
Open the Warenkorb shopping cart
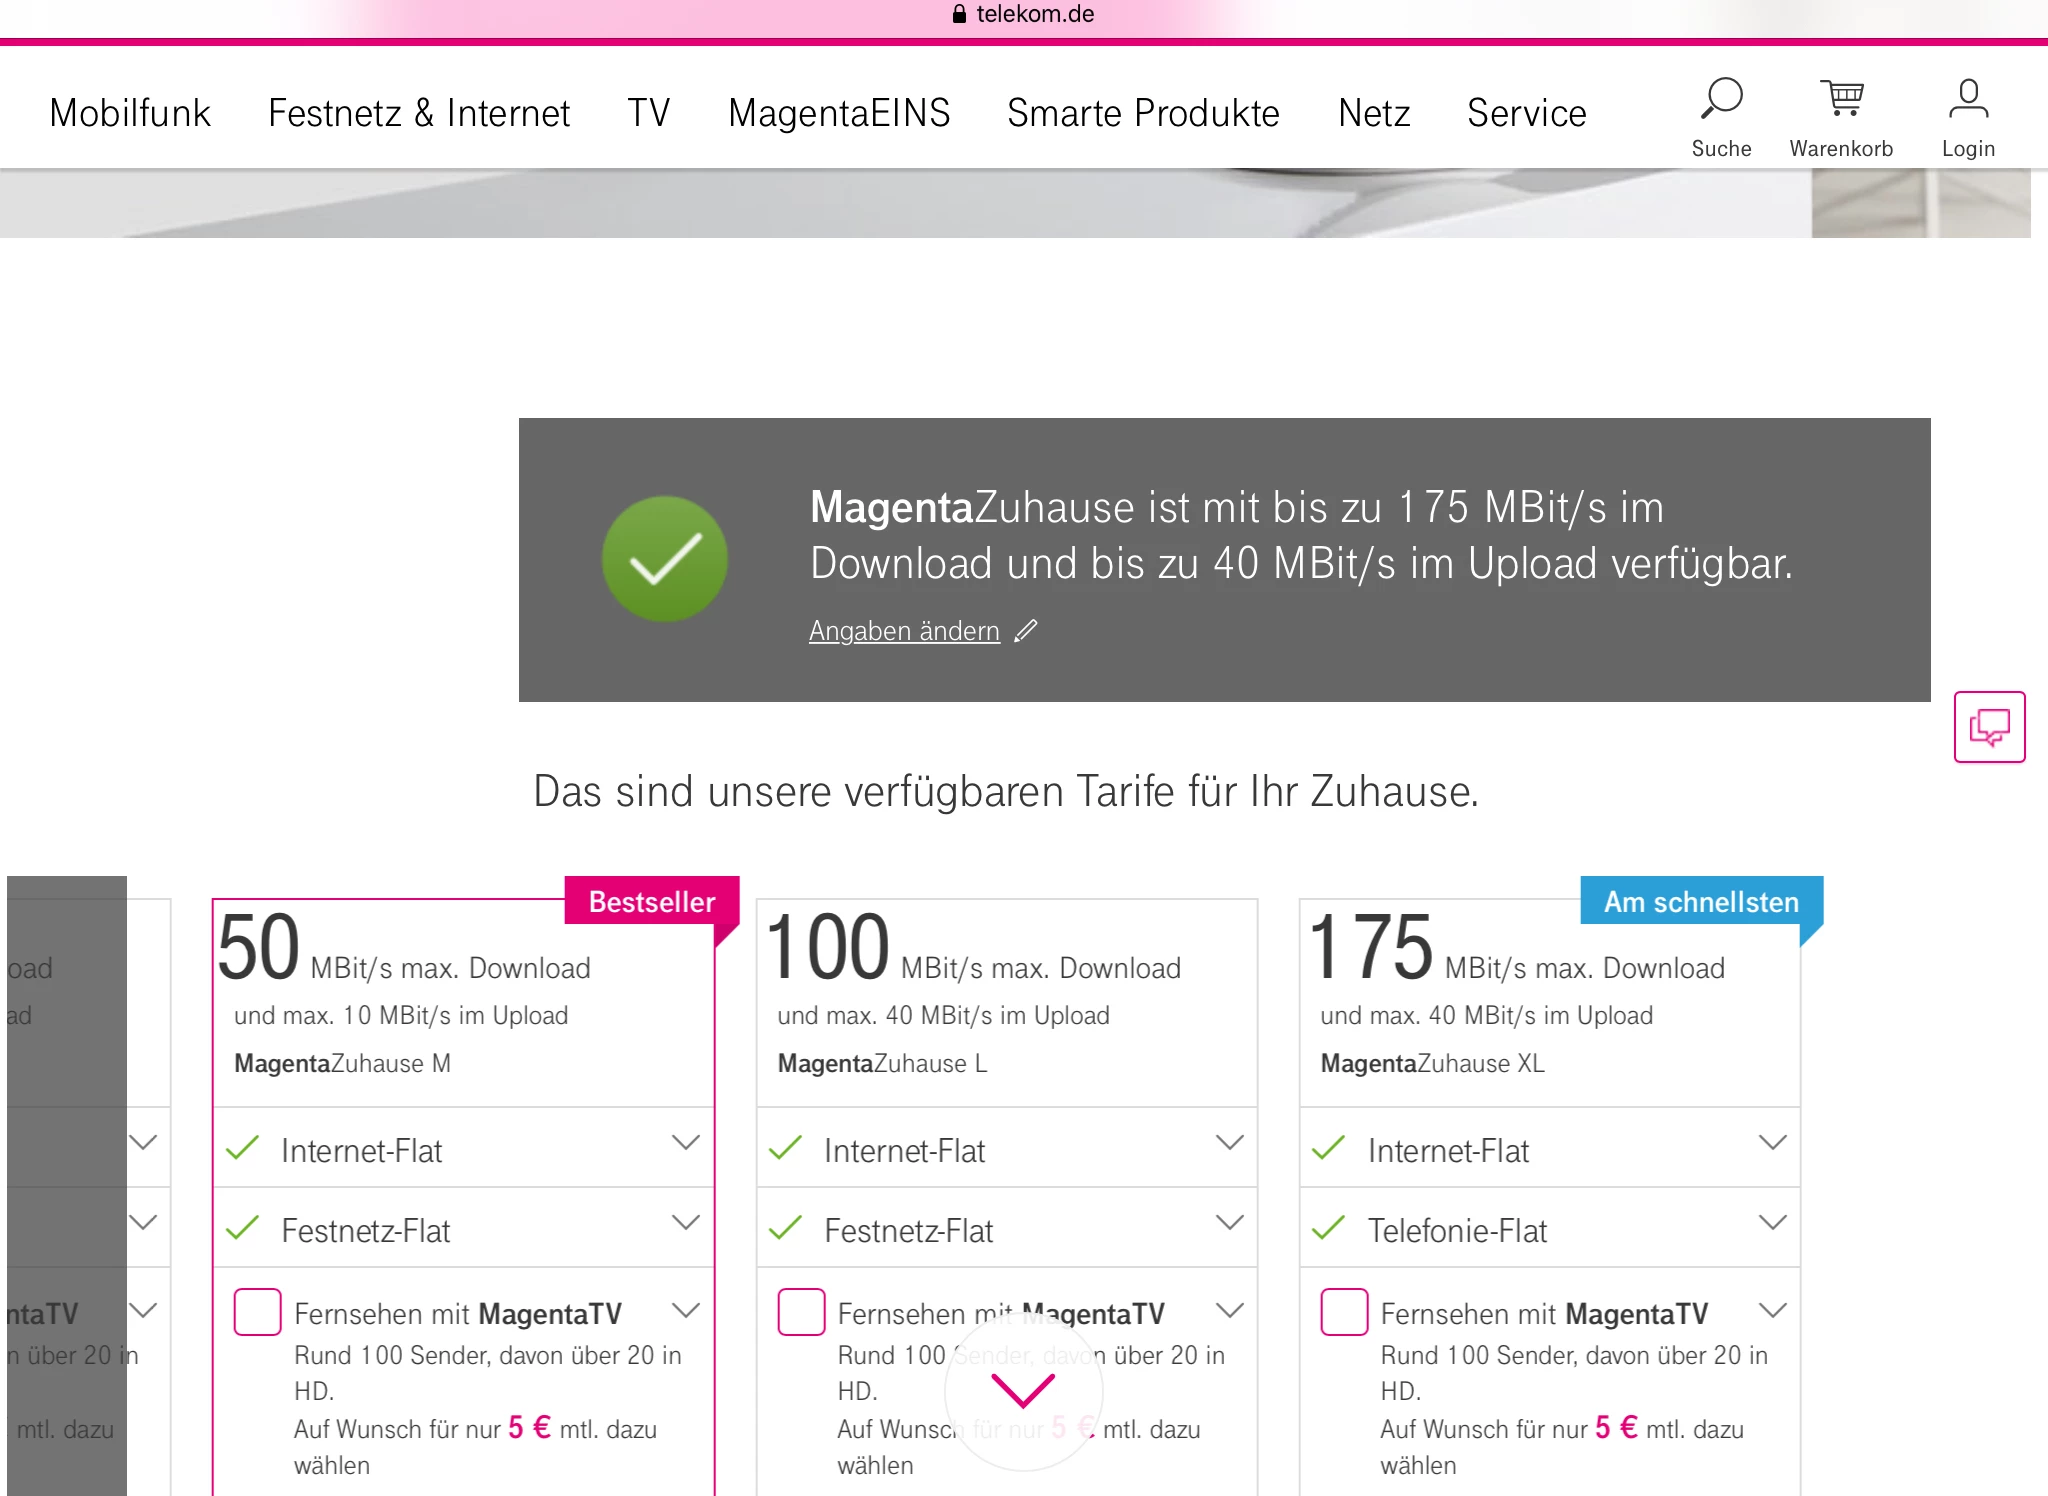(1841, 99)
